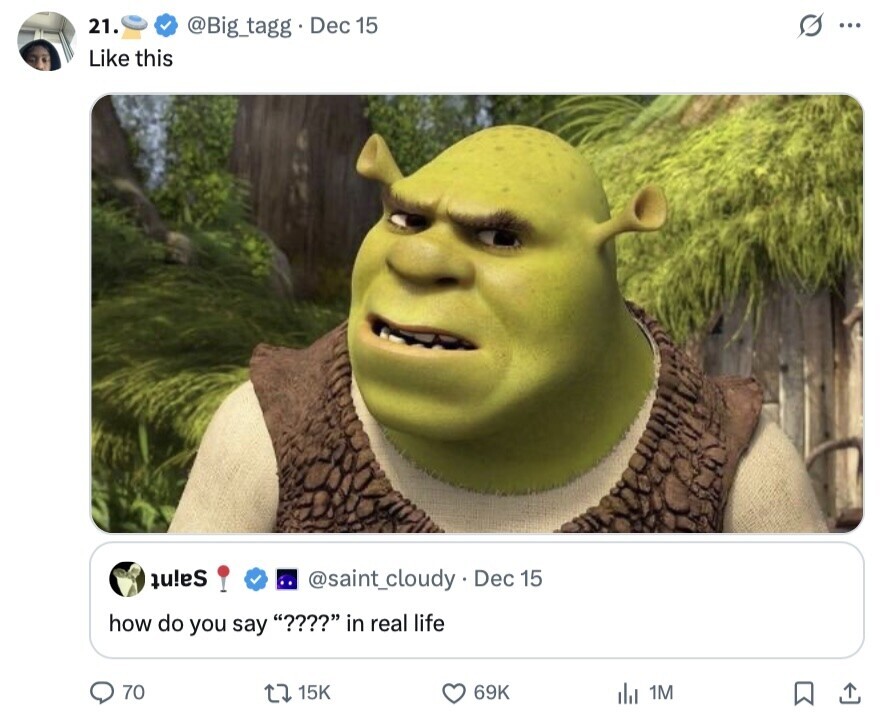Click the display name "21."
This screenshot has height=722, width=882.
coord(102,26)
